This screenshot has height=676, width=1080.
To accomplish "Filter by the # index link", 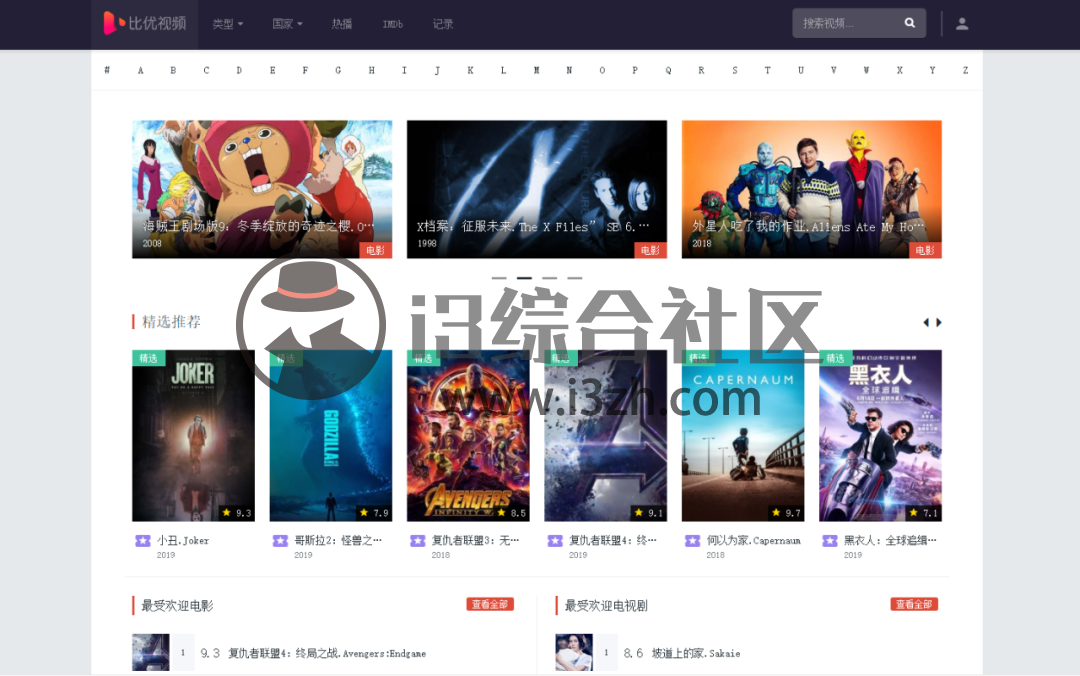I will [107, 70].
